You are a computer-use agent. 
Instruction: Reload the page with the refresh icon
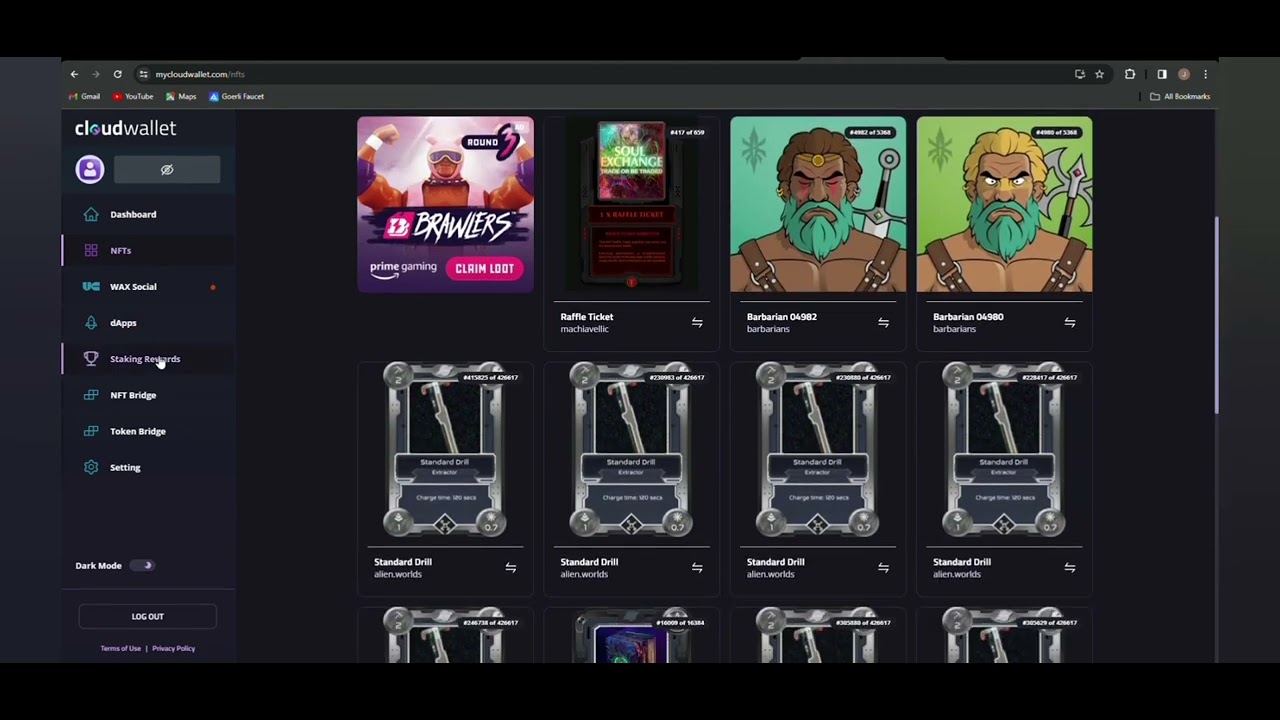117,74
